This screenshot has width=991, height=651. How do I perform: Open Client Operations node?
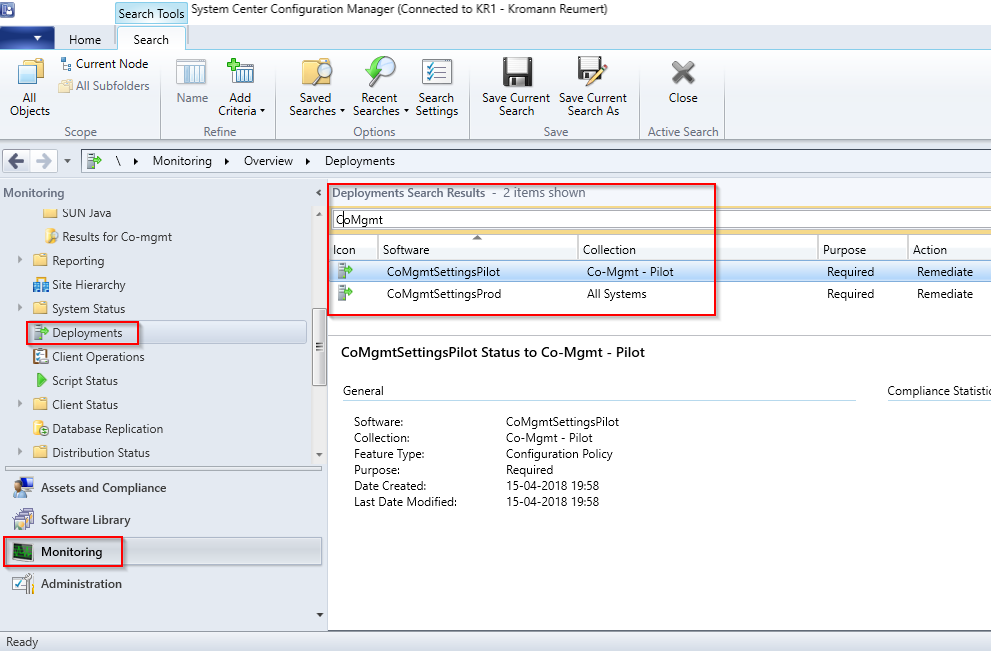click(x=88, y=357)
